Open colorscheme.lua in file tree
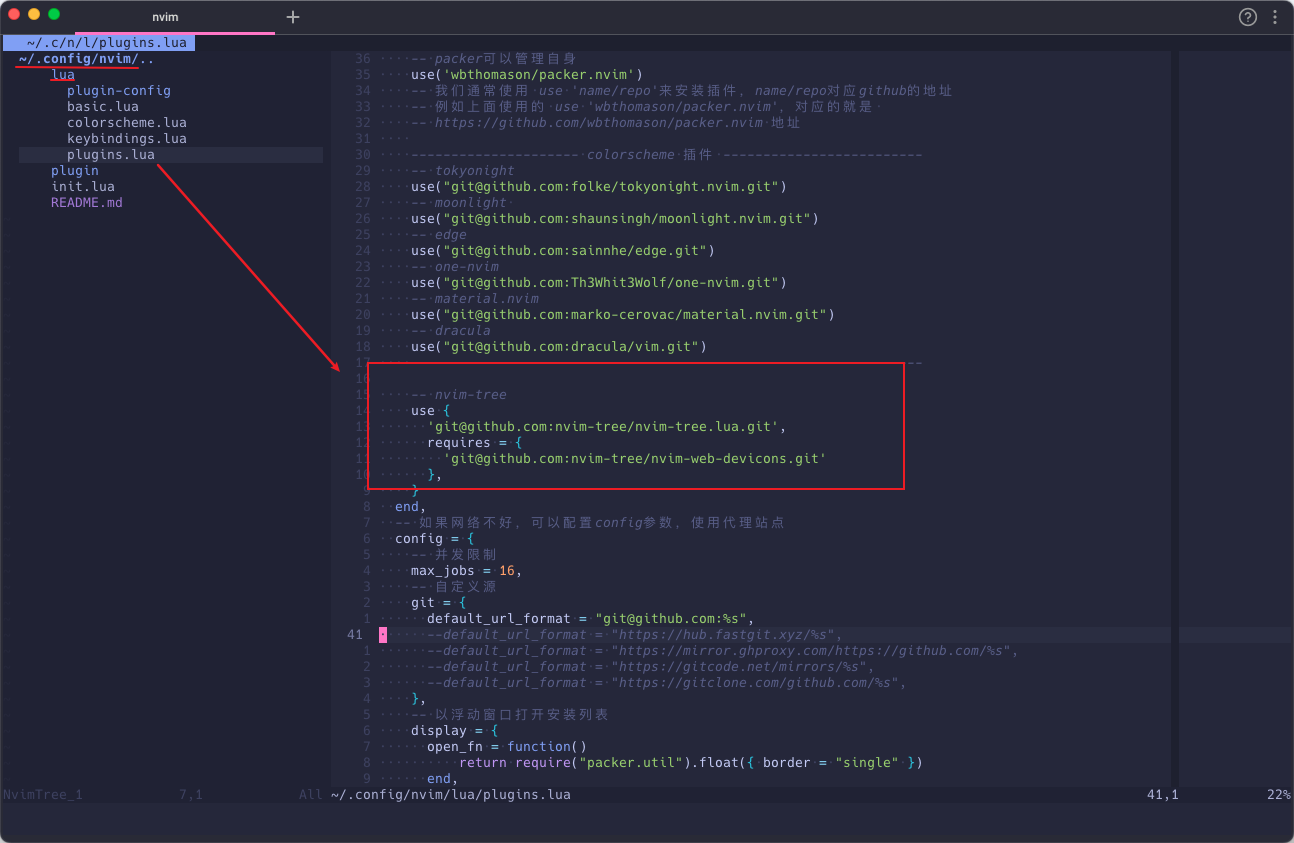 pos(127,123)
